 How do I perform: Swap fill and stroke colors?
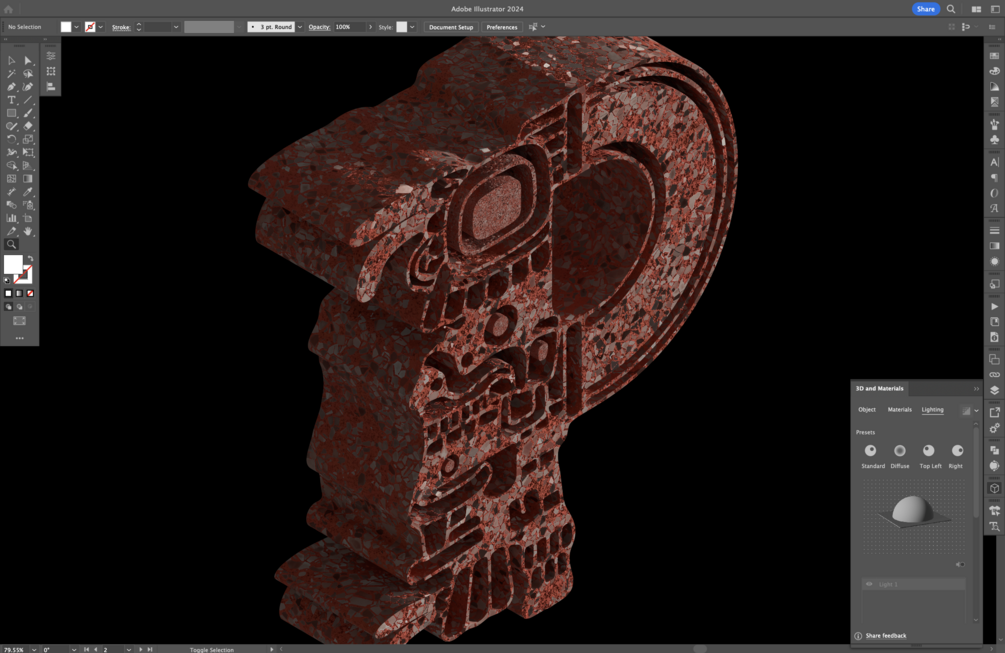tap(30, 258)
